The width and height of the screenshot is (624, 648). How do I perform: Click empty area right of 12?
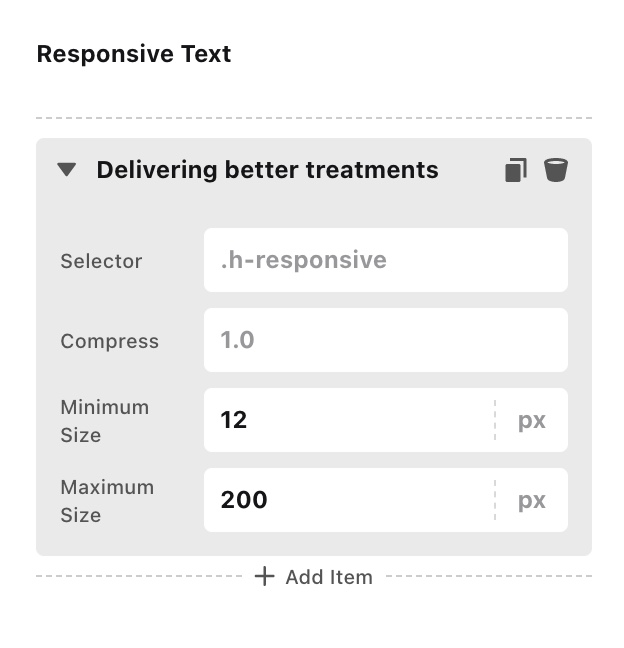pyautogui.click(x=370, y=420)
